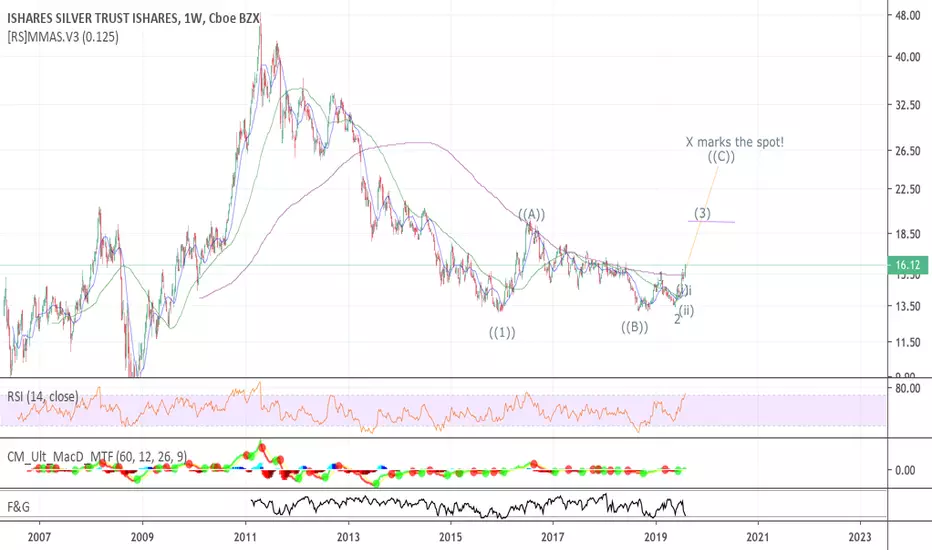Click the 40.00 price axis label
The height and width of the screenshot is (550, 932).
pyautogui.click(x=908, y=57)
